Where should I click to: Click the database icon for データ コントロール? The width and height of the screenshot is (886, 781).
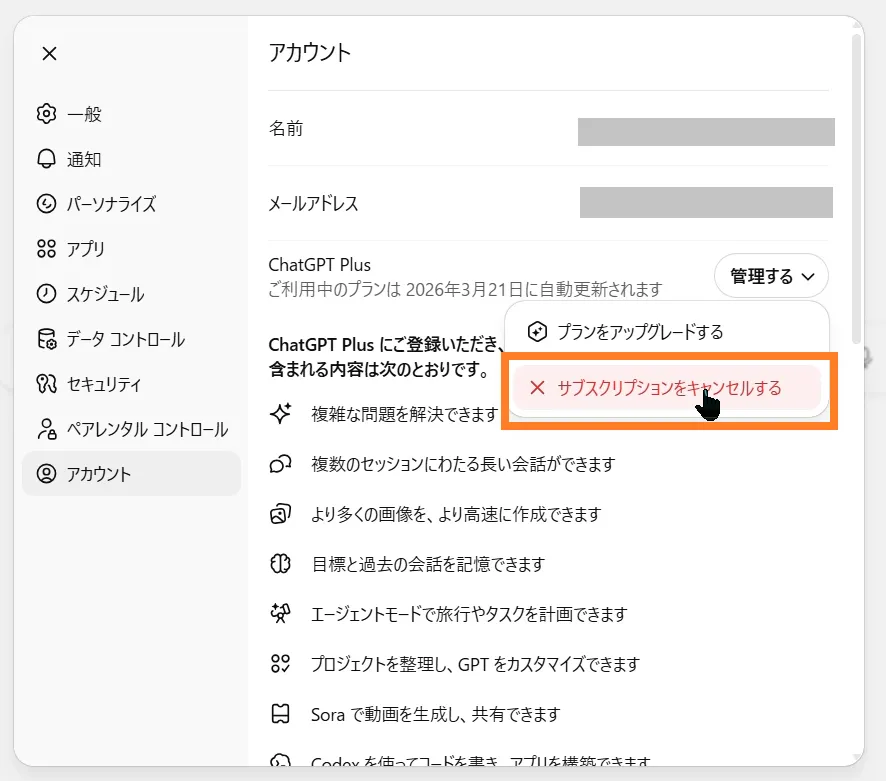(46, 339)
